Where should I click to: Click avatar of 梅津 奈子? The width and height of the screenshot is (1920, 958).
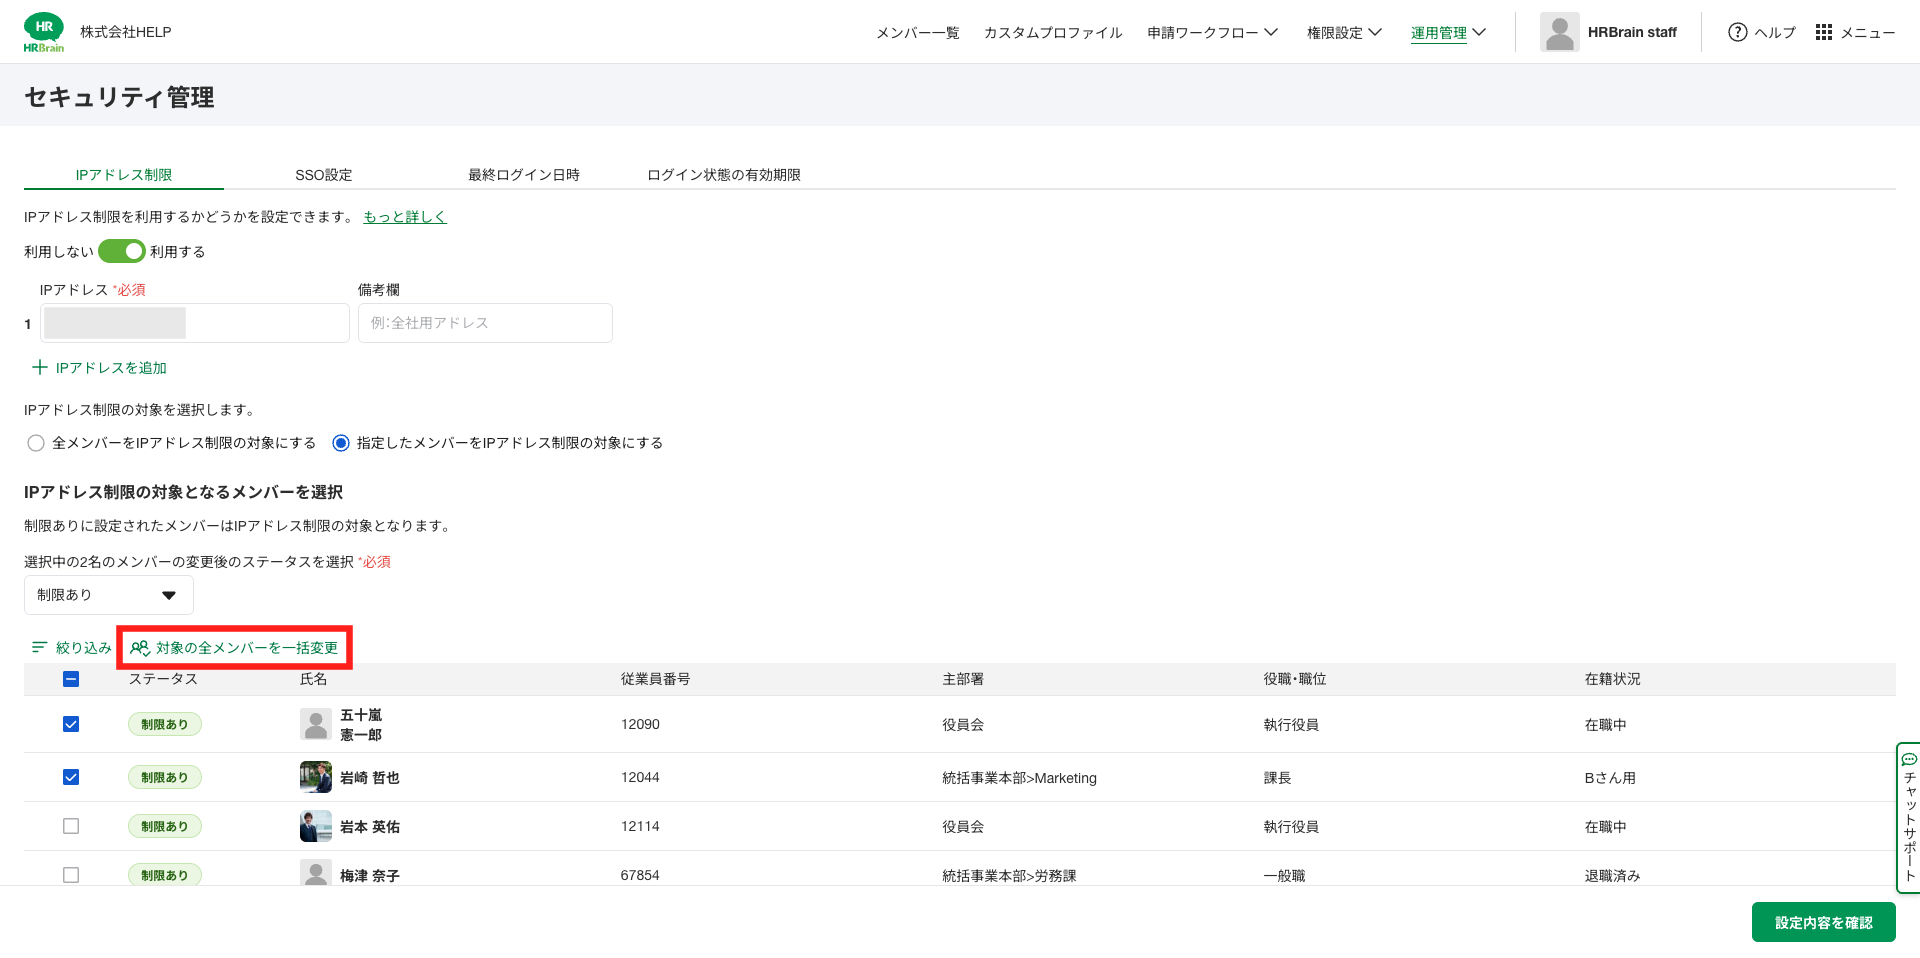316,873
